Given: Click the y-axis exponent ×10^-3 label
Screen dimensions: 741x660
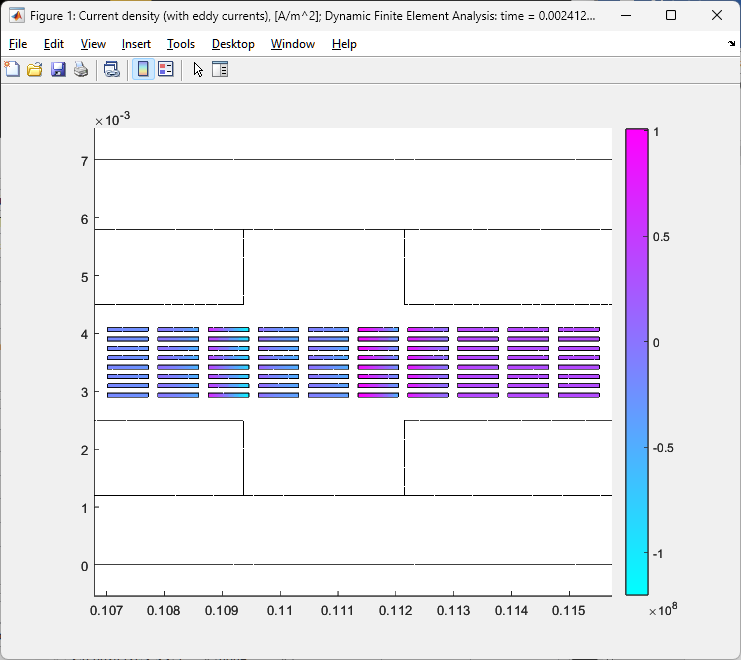Looking at the screenshot, I should (112, 119).
